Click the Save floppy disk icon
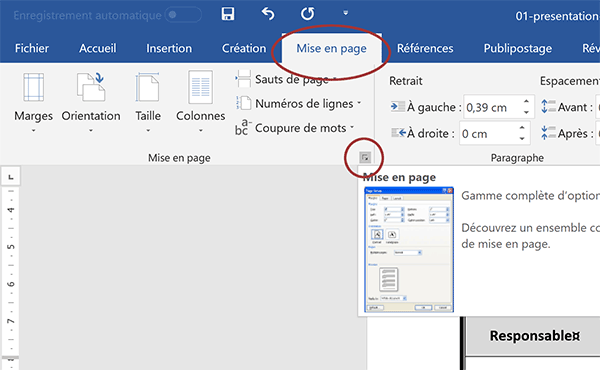Screen dimensions: 600x370 [228, 14]
